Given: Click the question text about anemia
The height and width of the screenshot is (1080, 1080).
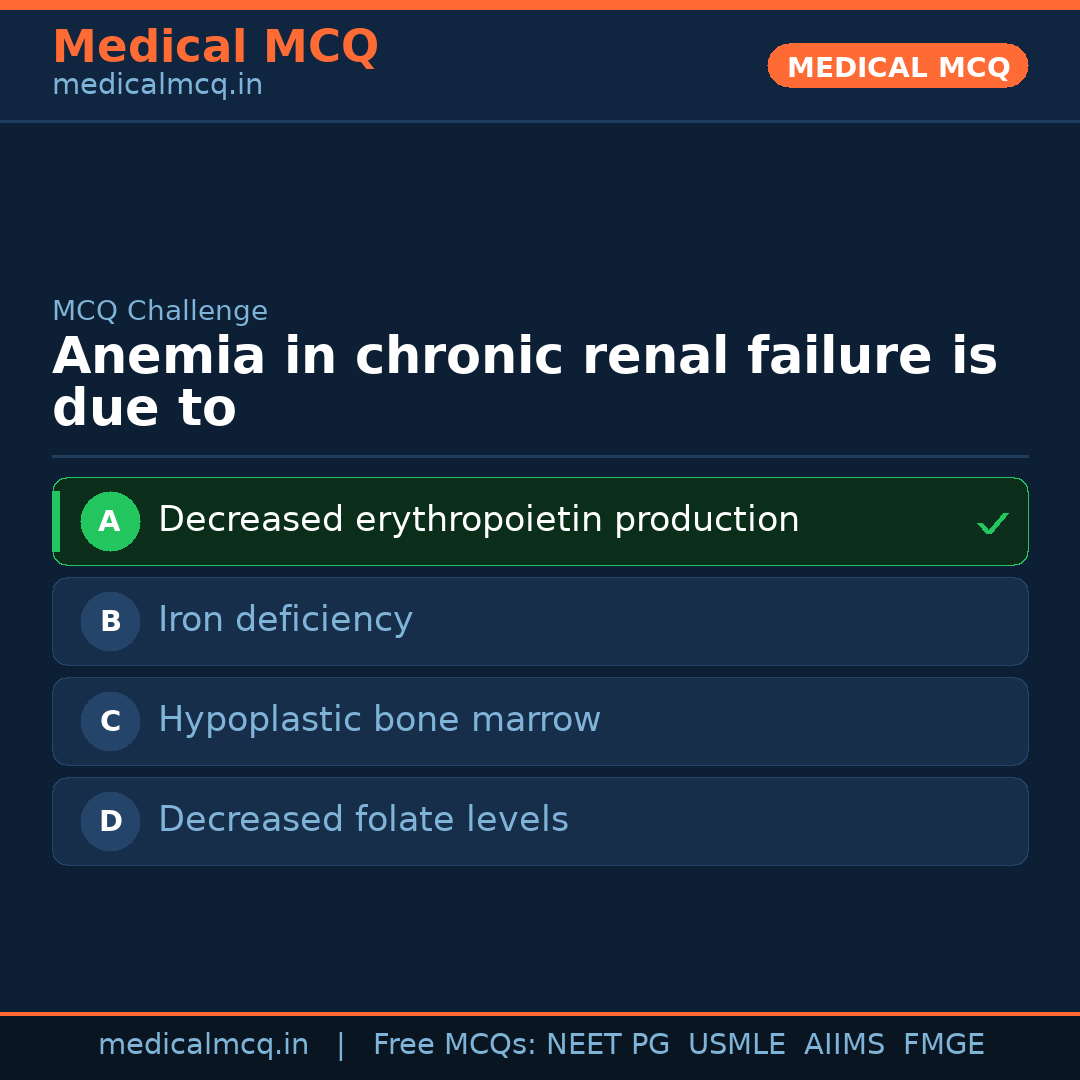Looking at the screenshot, I should click(524, 382).
